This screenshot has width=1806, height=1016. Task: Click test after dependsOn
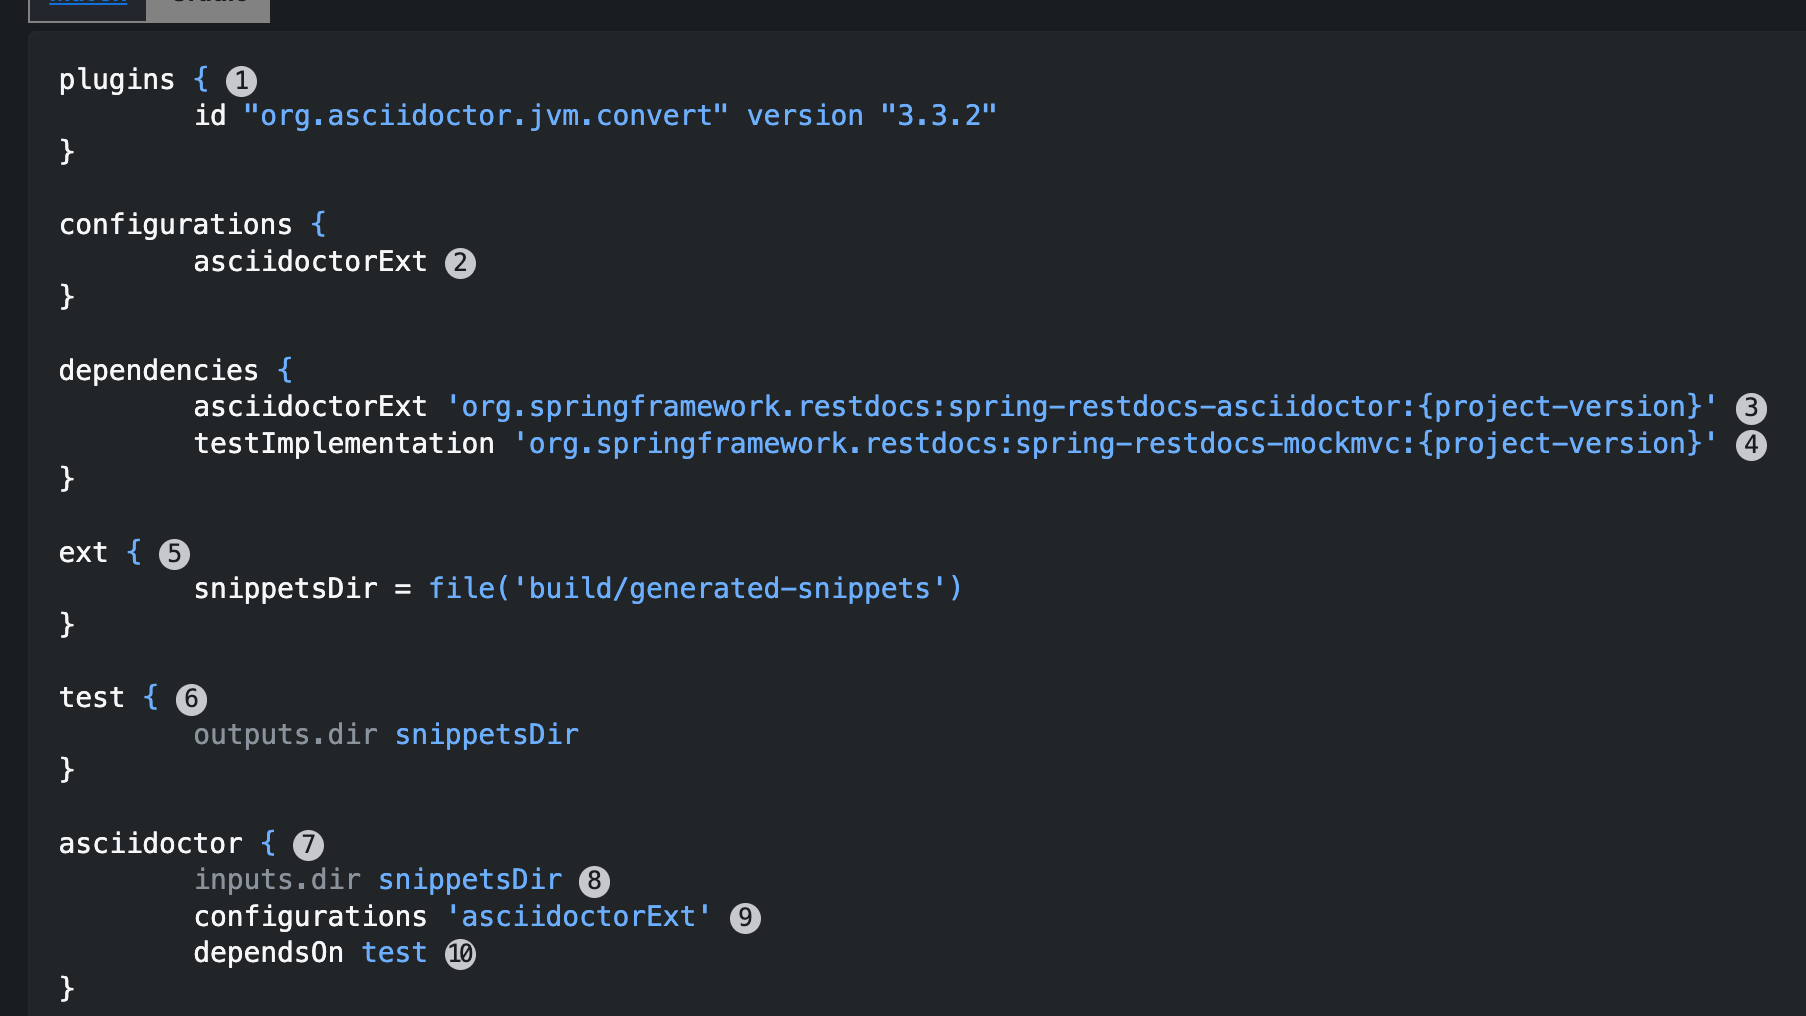click(x=394, y=953)
